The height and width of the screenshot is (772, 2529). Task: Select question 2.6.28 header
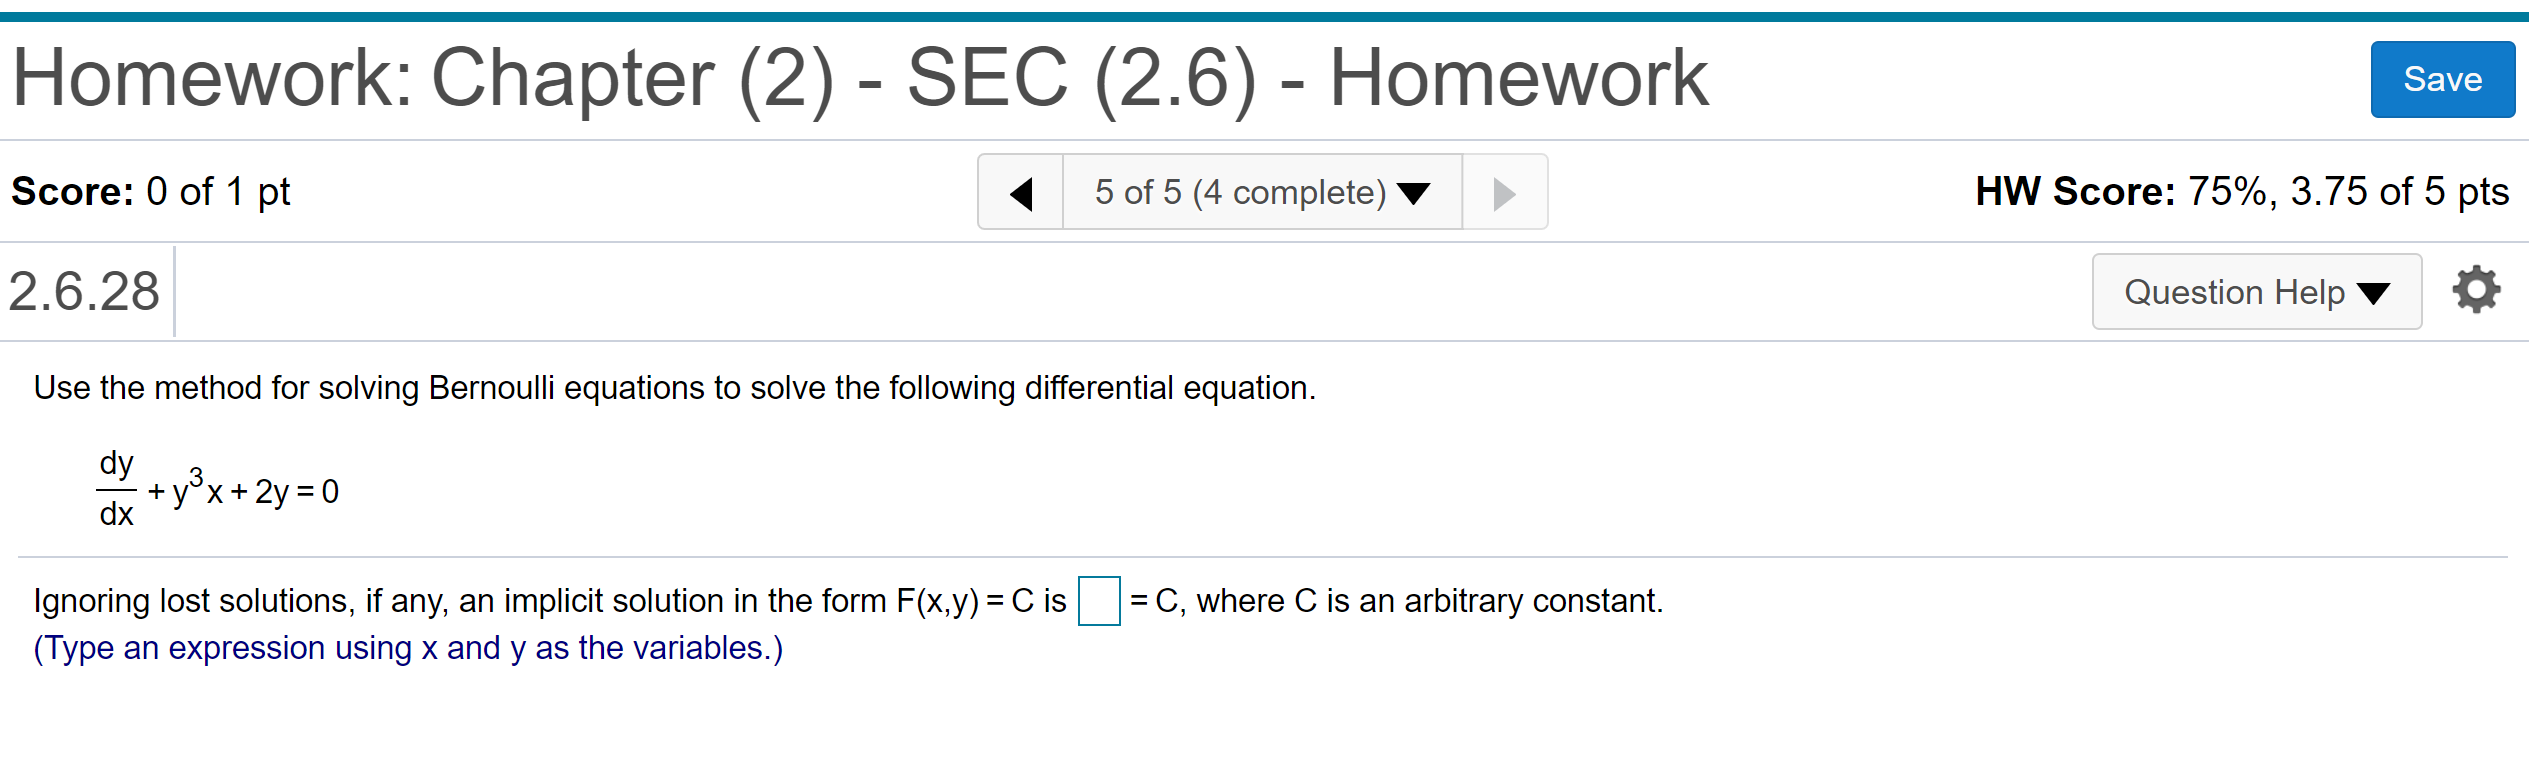[84, 291]
